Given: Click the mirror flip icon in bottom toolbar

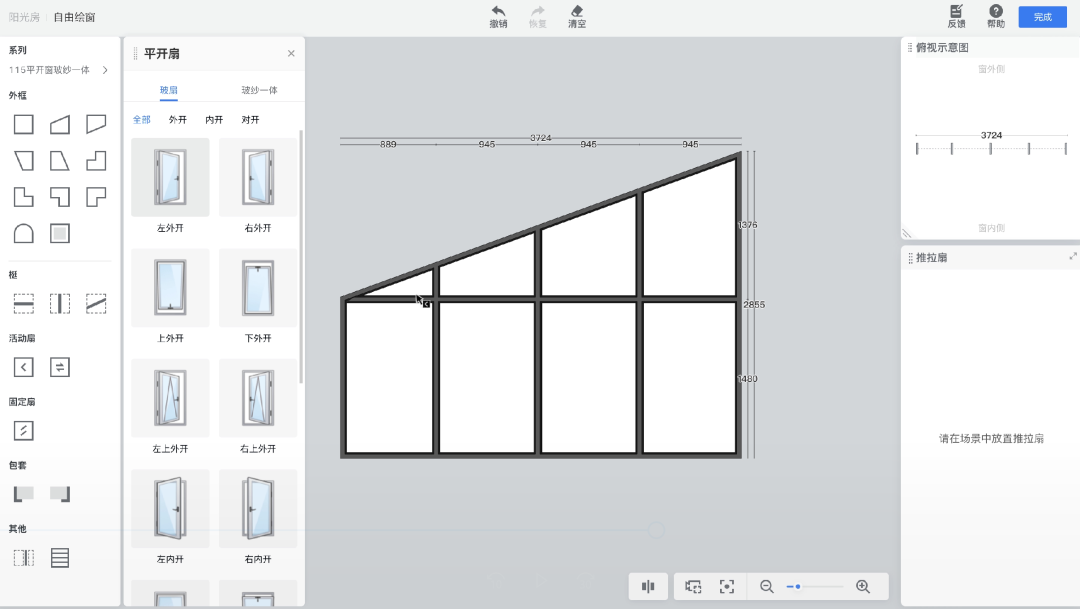Looking at the screenshot, I should click(x=648, y=586).
